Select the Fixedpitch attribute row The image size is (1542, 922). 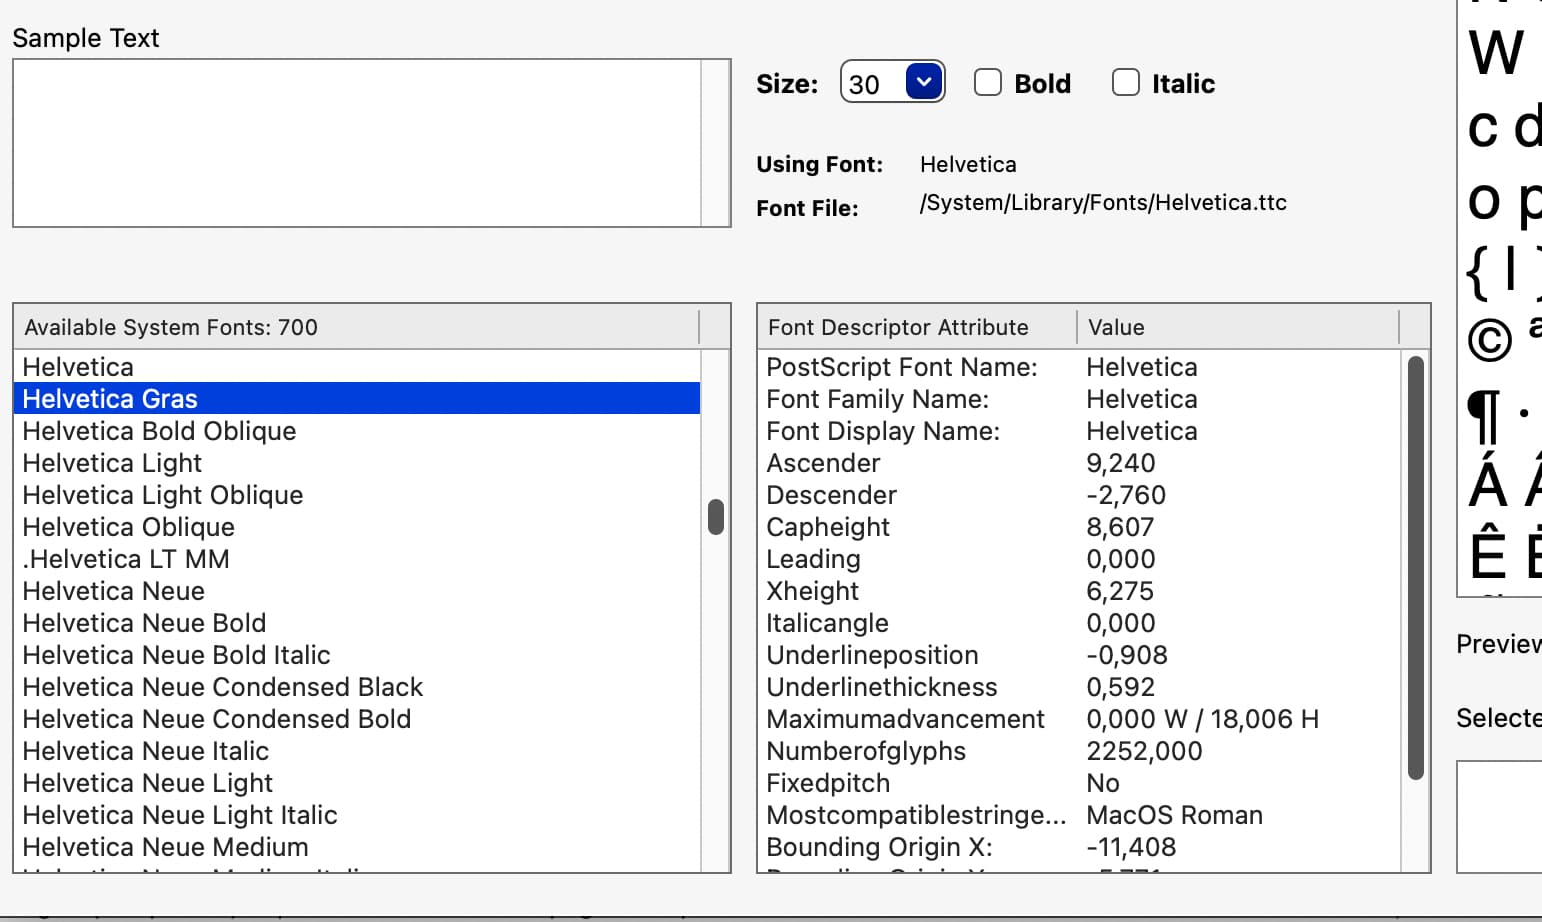pos(1080,783)
